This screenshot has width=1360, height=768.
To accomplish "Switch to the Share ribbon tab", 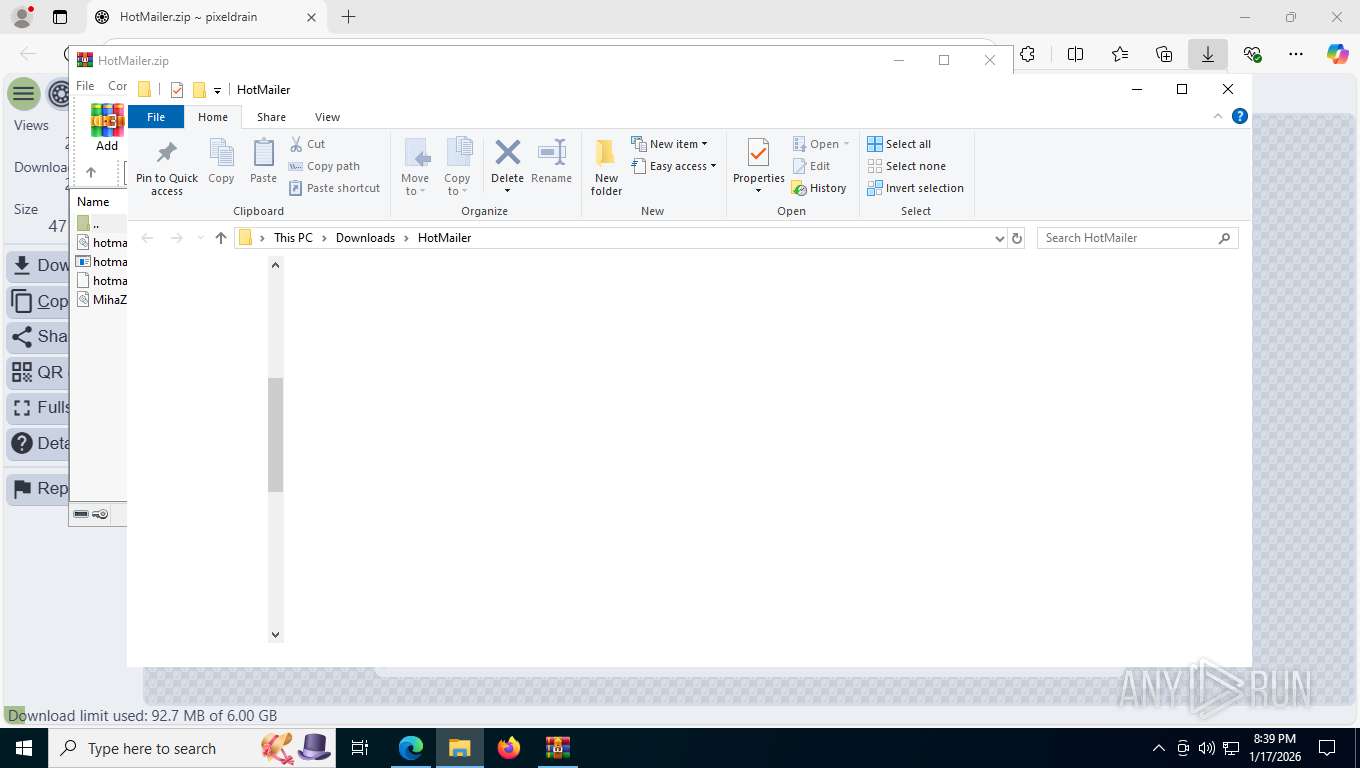I will 271,117.
